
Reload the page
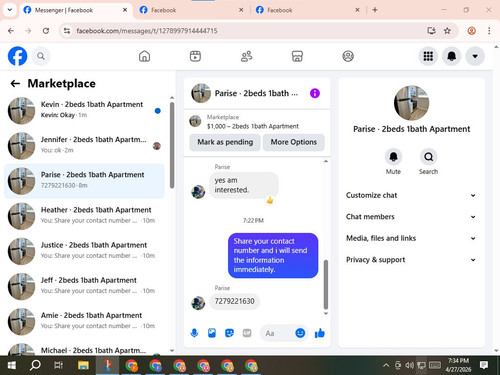[46, 31]
